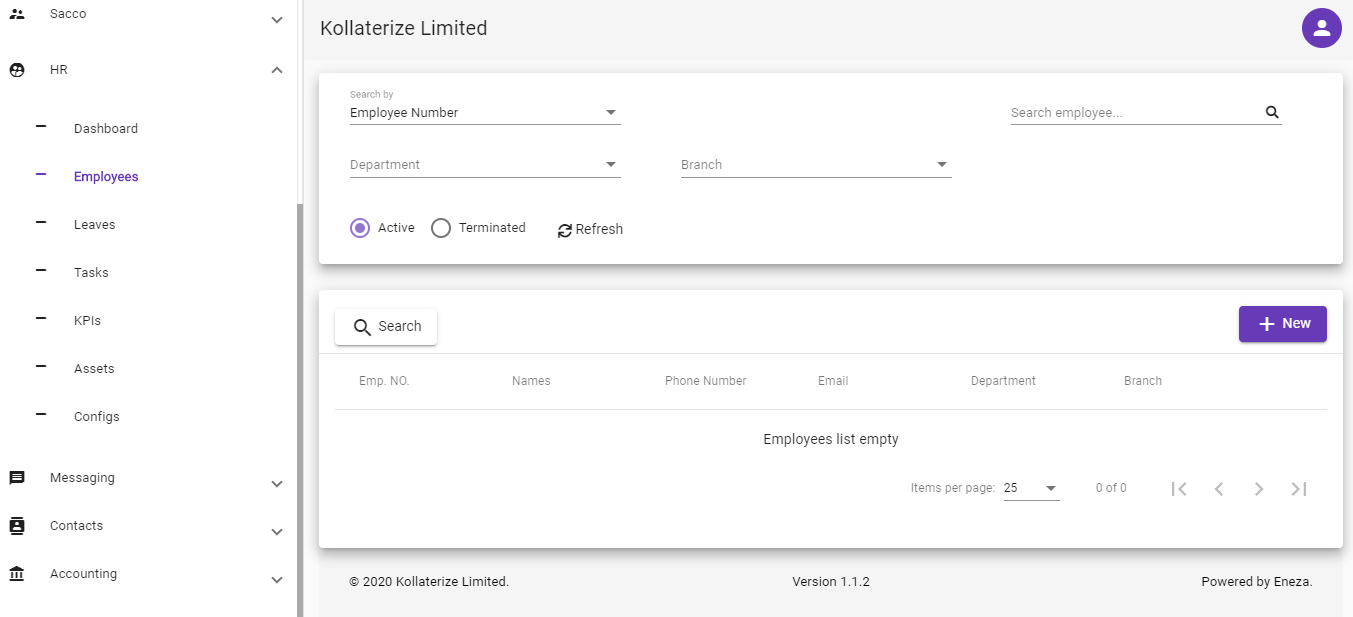The width and height of the screenshot is (1353, 617).
Task: Click the Employees list empty message
Action: [831, 439]
